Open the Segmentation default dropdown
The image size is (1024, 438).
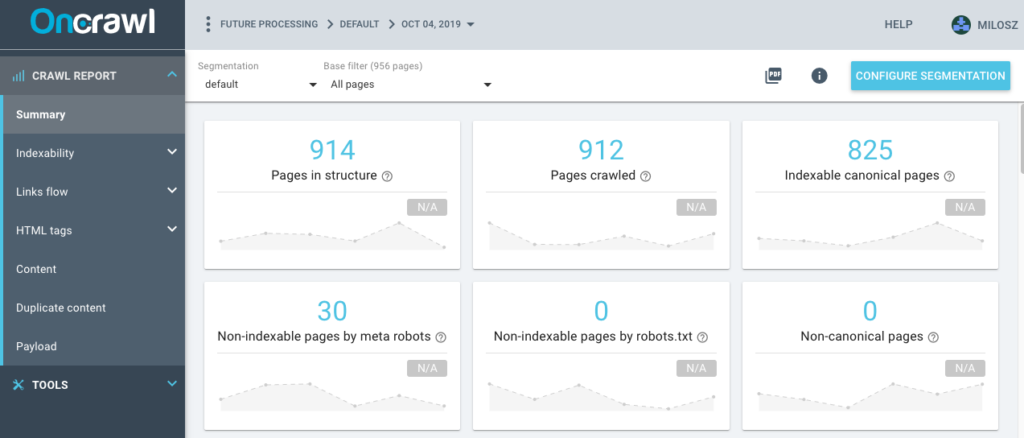258,85
